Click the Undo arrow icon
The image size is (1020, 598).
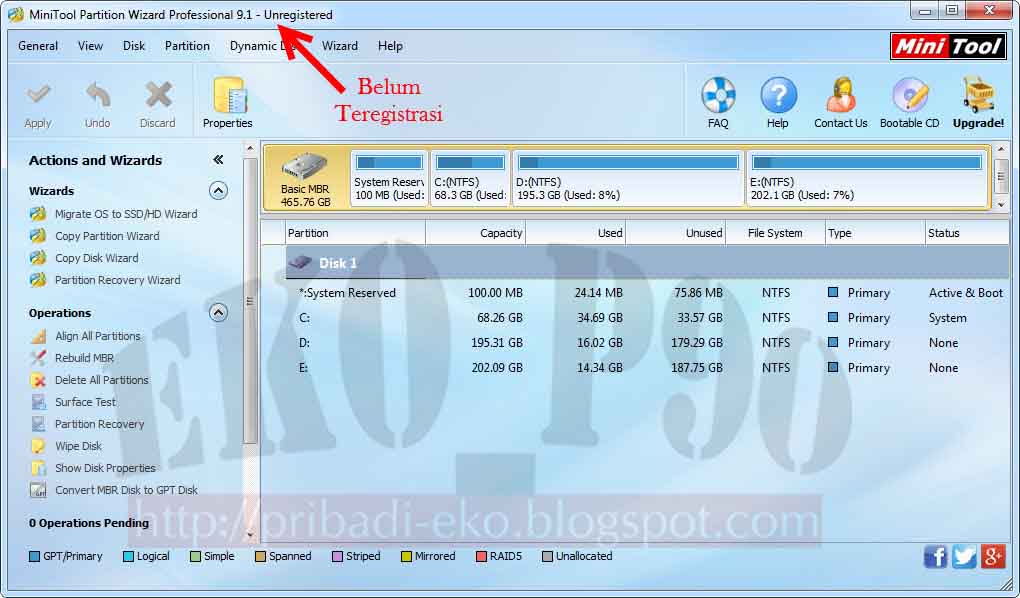tap(98, 96)
